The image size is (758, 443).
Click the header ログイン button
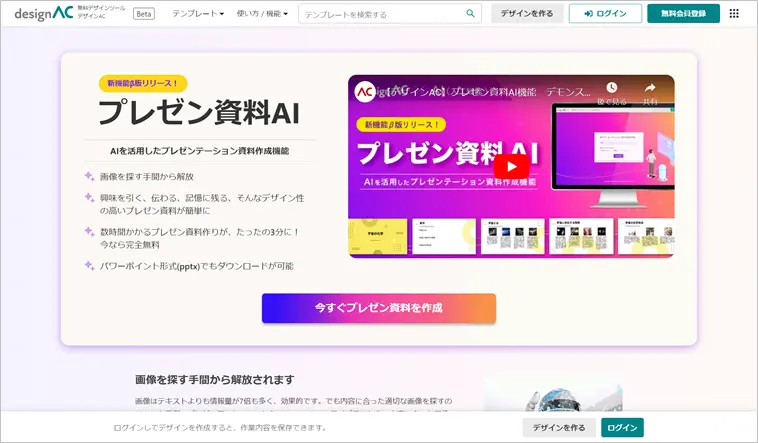tap(605, 14)
